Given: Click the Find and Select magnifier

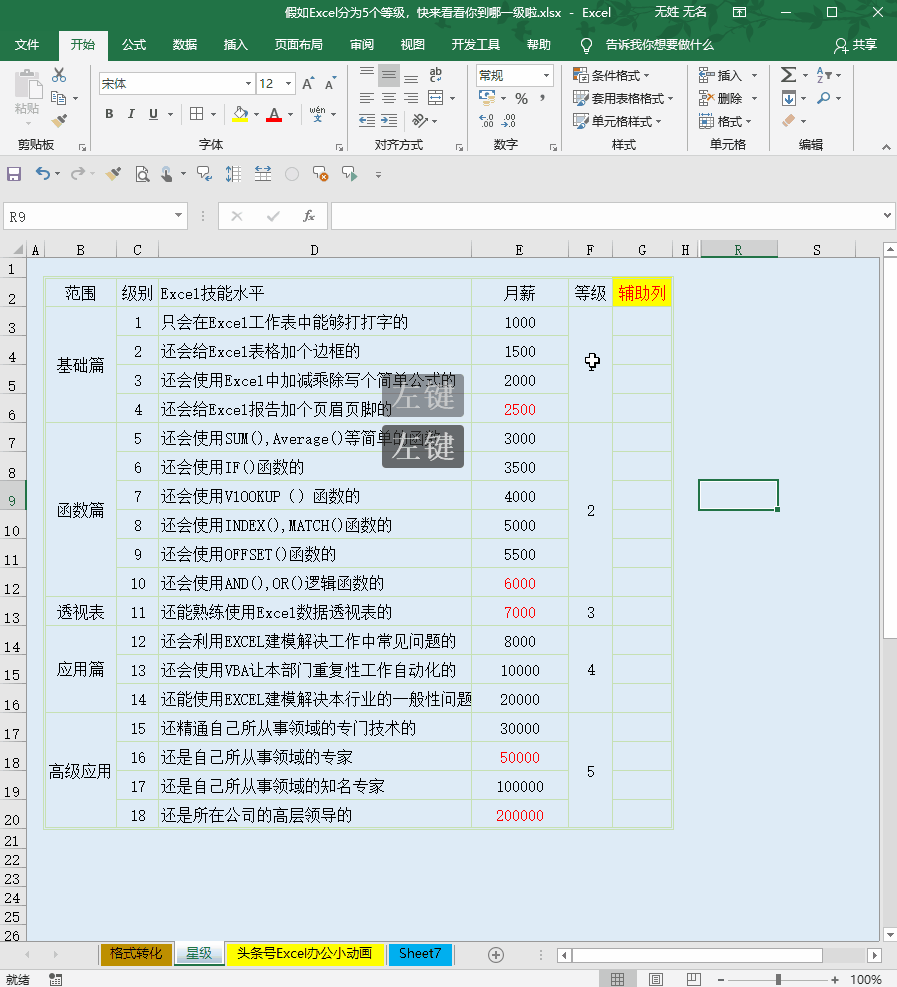Looking at the screenshot, I should (x=823, y=98).
